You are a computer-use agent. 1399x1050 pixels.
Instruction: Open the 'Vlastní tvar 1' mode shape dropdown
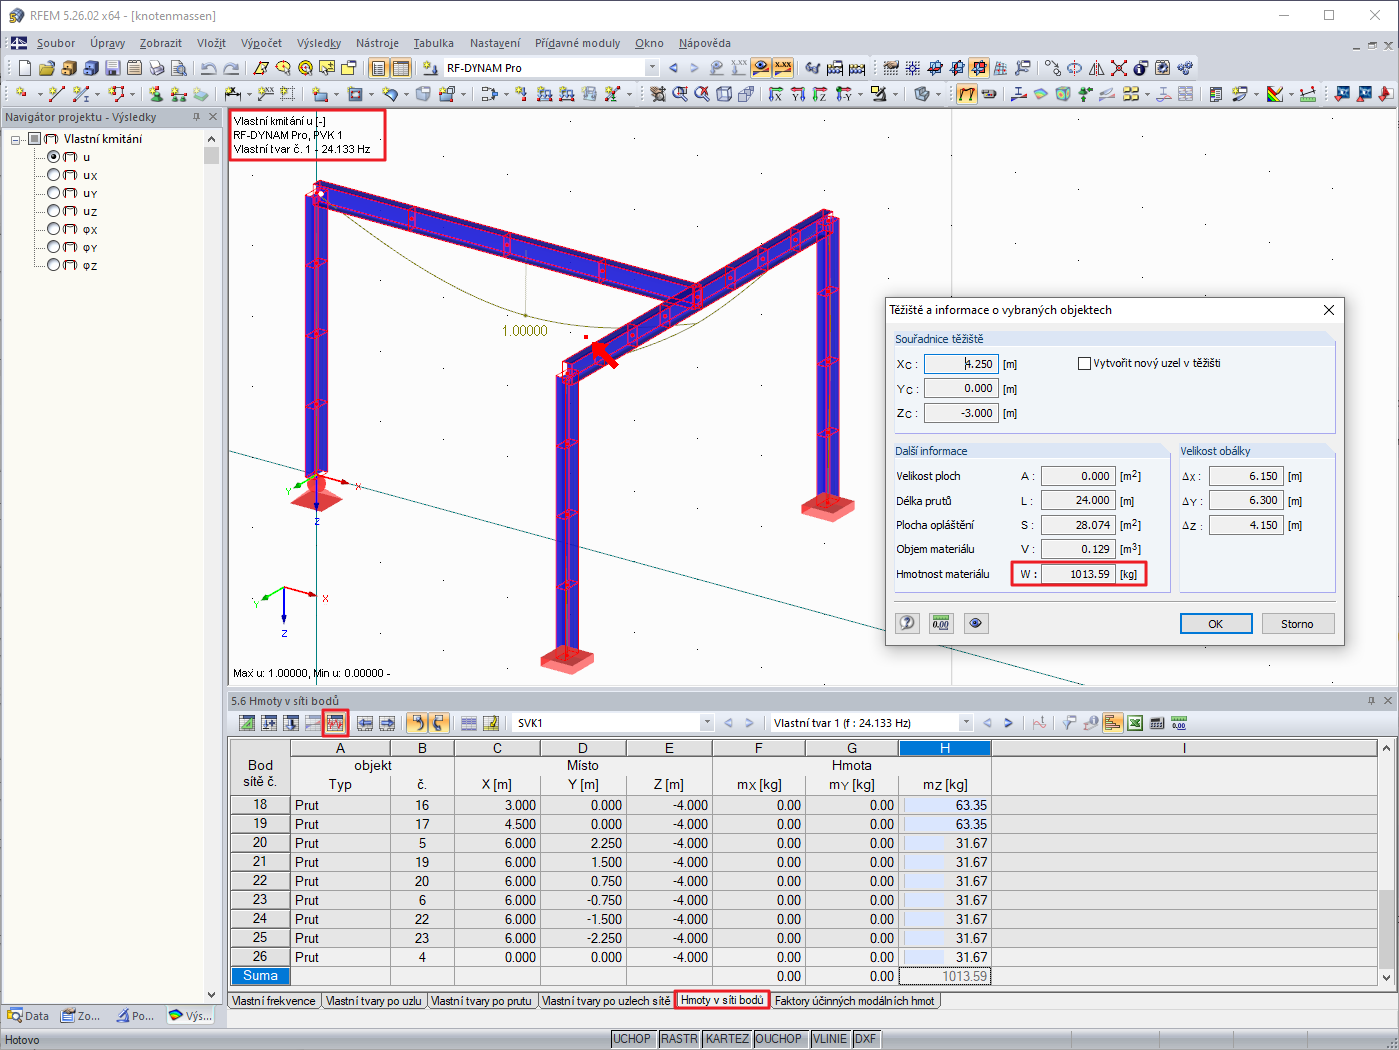pyautogui.click(x=966, y=723)
